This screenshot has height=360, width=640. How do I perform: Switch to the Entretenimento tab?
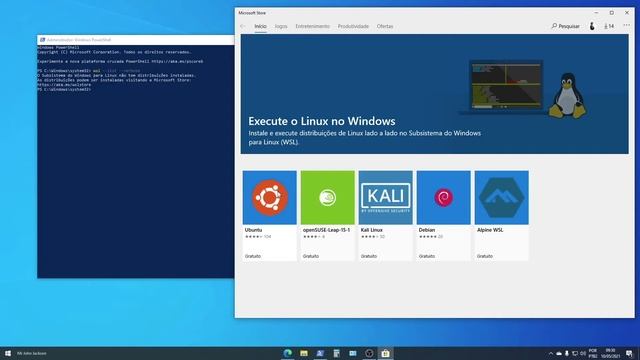coord(312,26)
